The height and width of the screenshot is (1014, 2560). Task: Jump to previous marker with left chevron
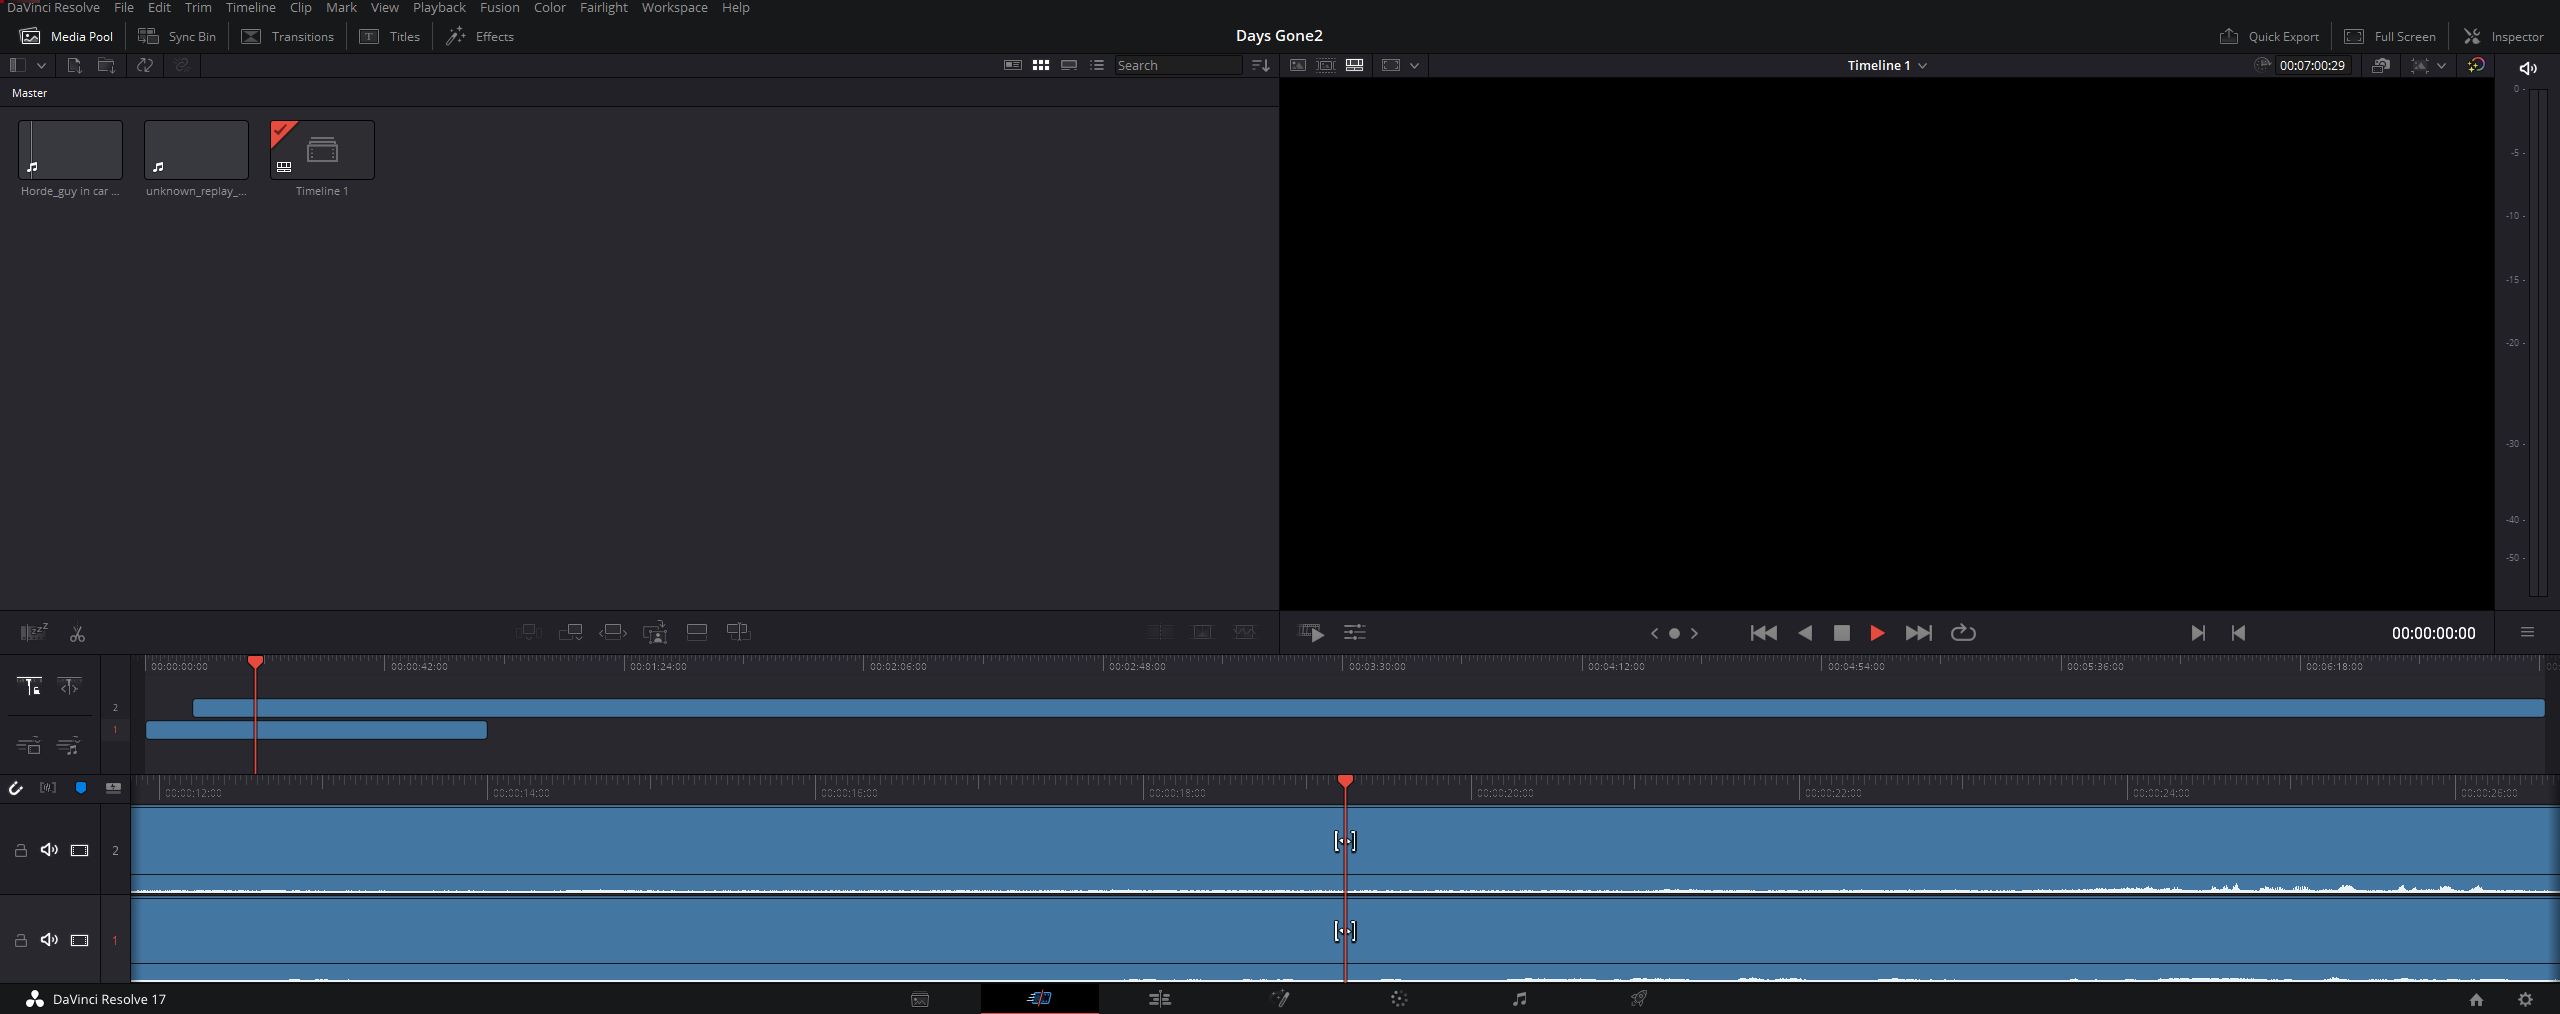1654,633
